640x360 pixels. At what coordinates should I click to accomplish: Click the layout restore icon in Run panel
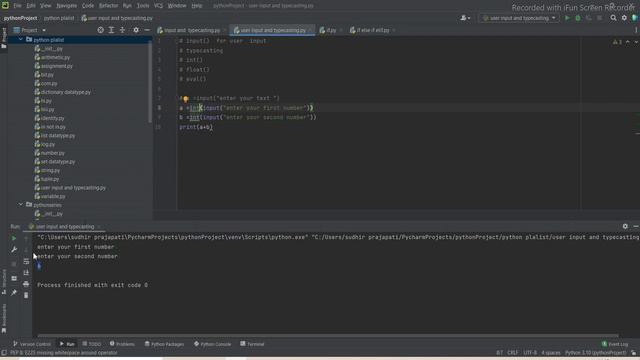coord(14,278)
